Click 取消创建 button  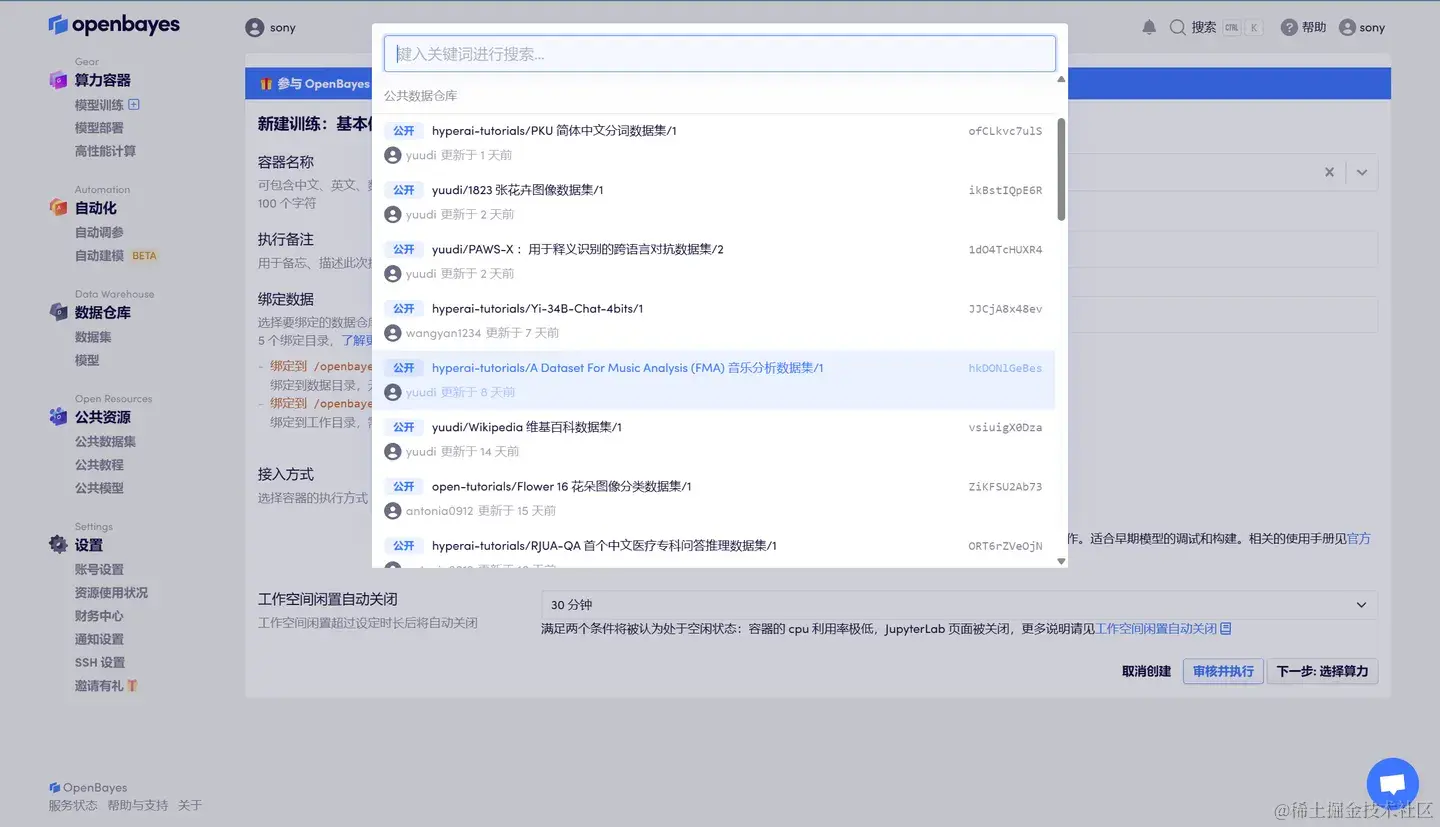pyautogui.click(x=1146, y=671)
